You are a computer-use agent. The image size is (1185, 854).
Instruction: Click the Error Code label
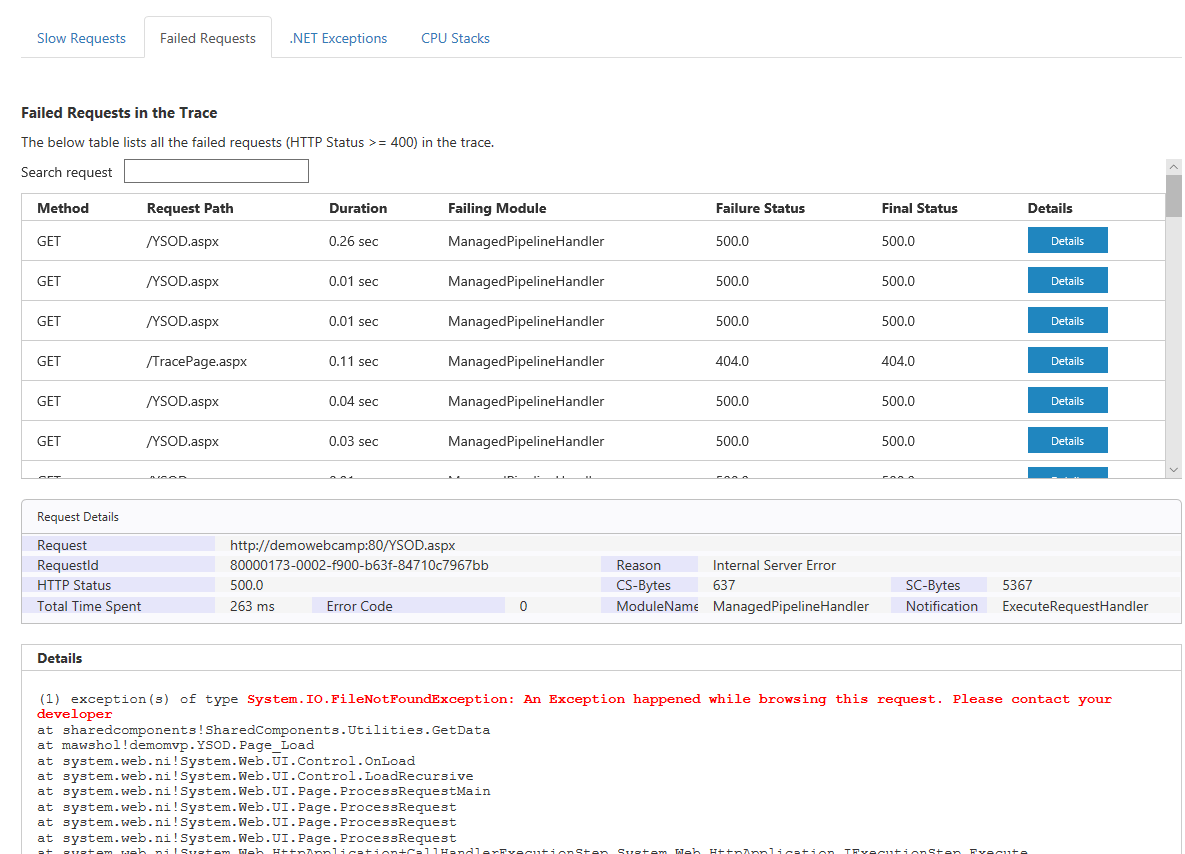tap(359, 606)
